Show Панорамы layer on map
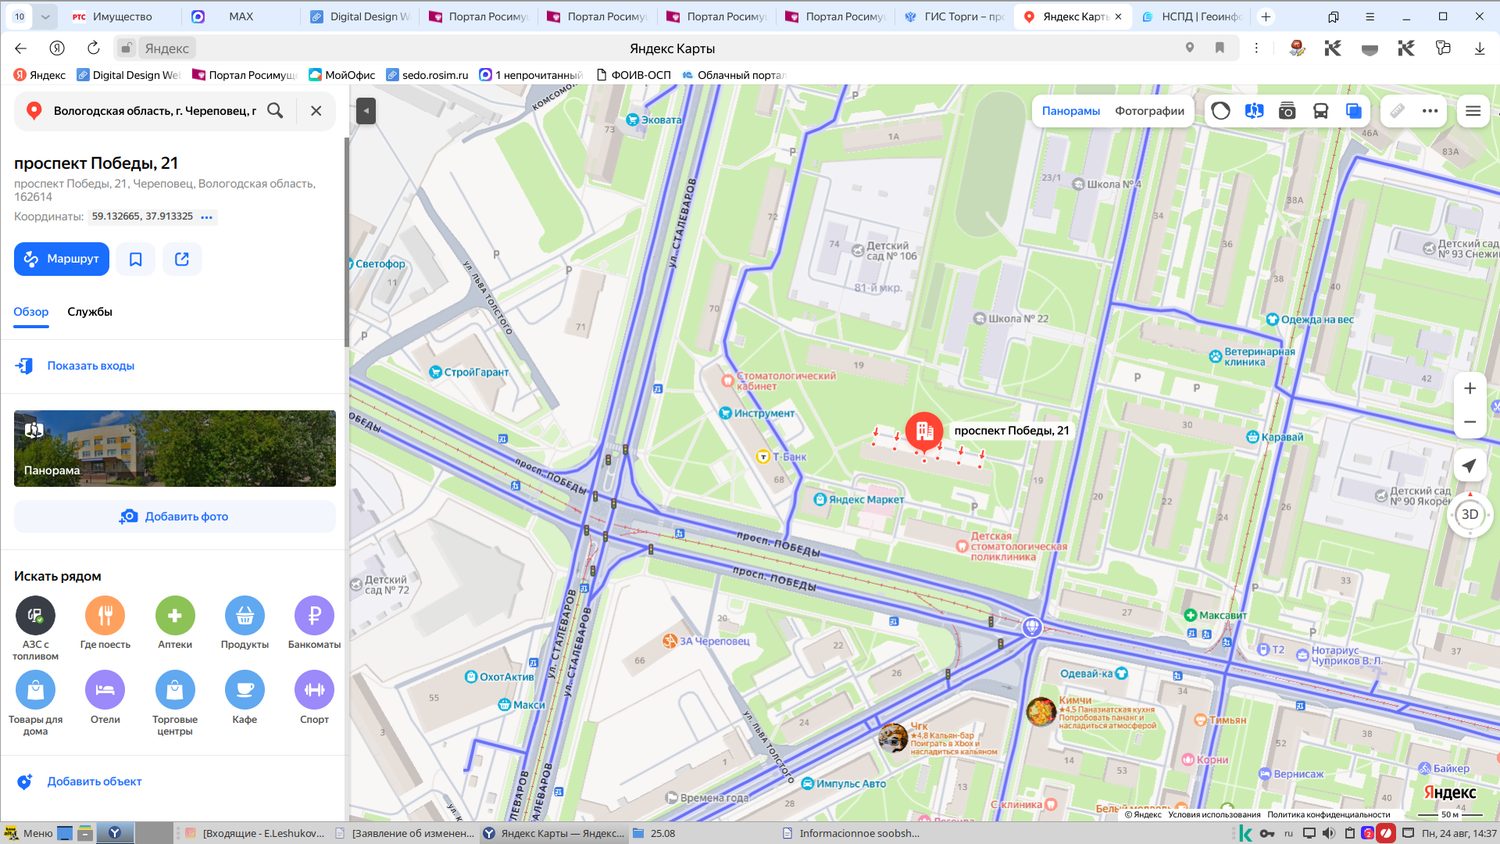Viewport: 1500px width, 844px height. pos(1071,111)
